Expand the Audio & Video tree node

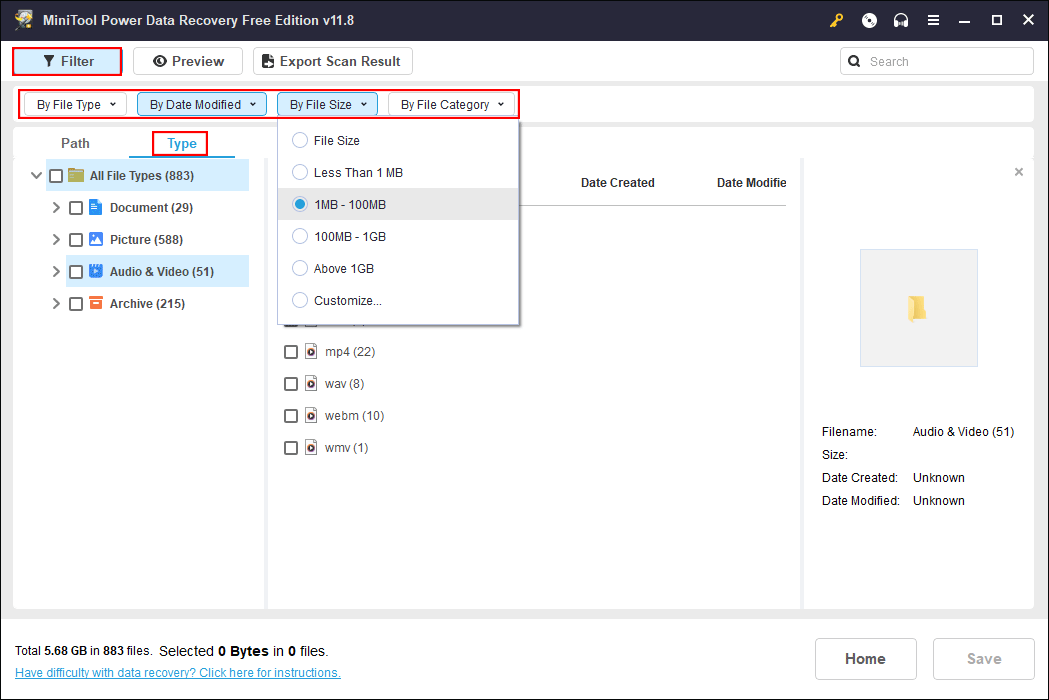(56, 272)
